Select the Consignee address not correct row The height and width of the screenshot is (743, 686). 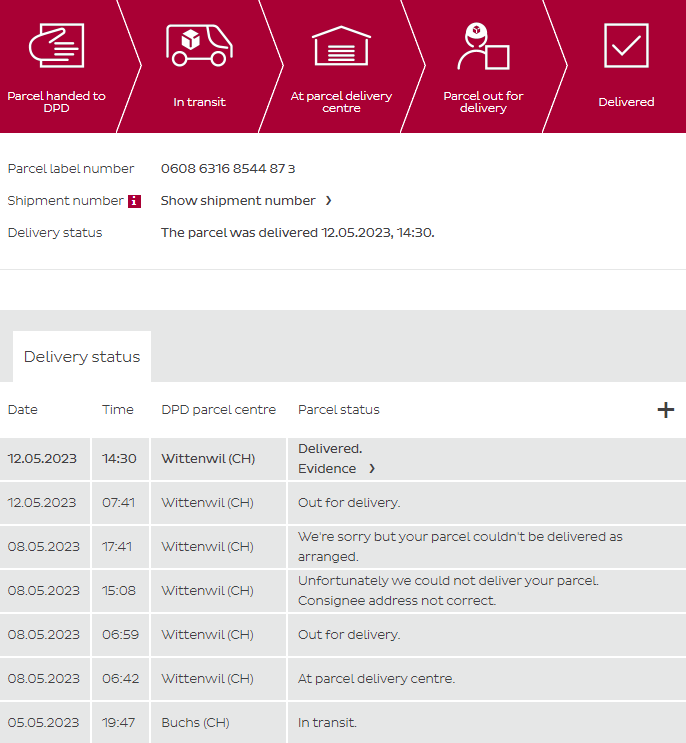(x=462, y=590)
